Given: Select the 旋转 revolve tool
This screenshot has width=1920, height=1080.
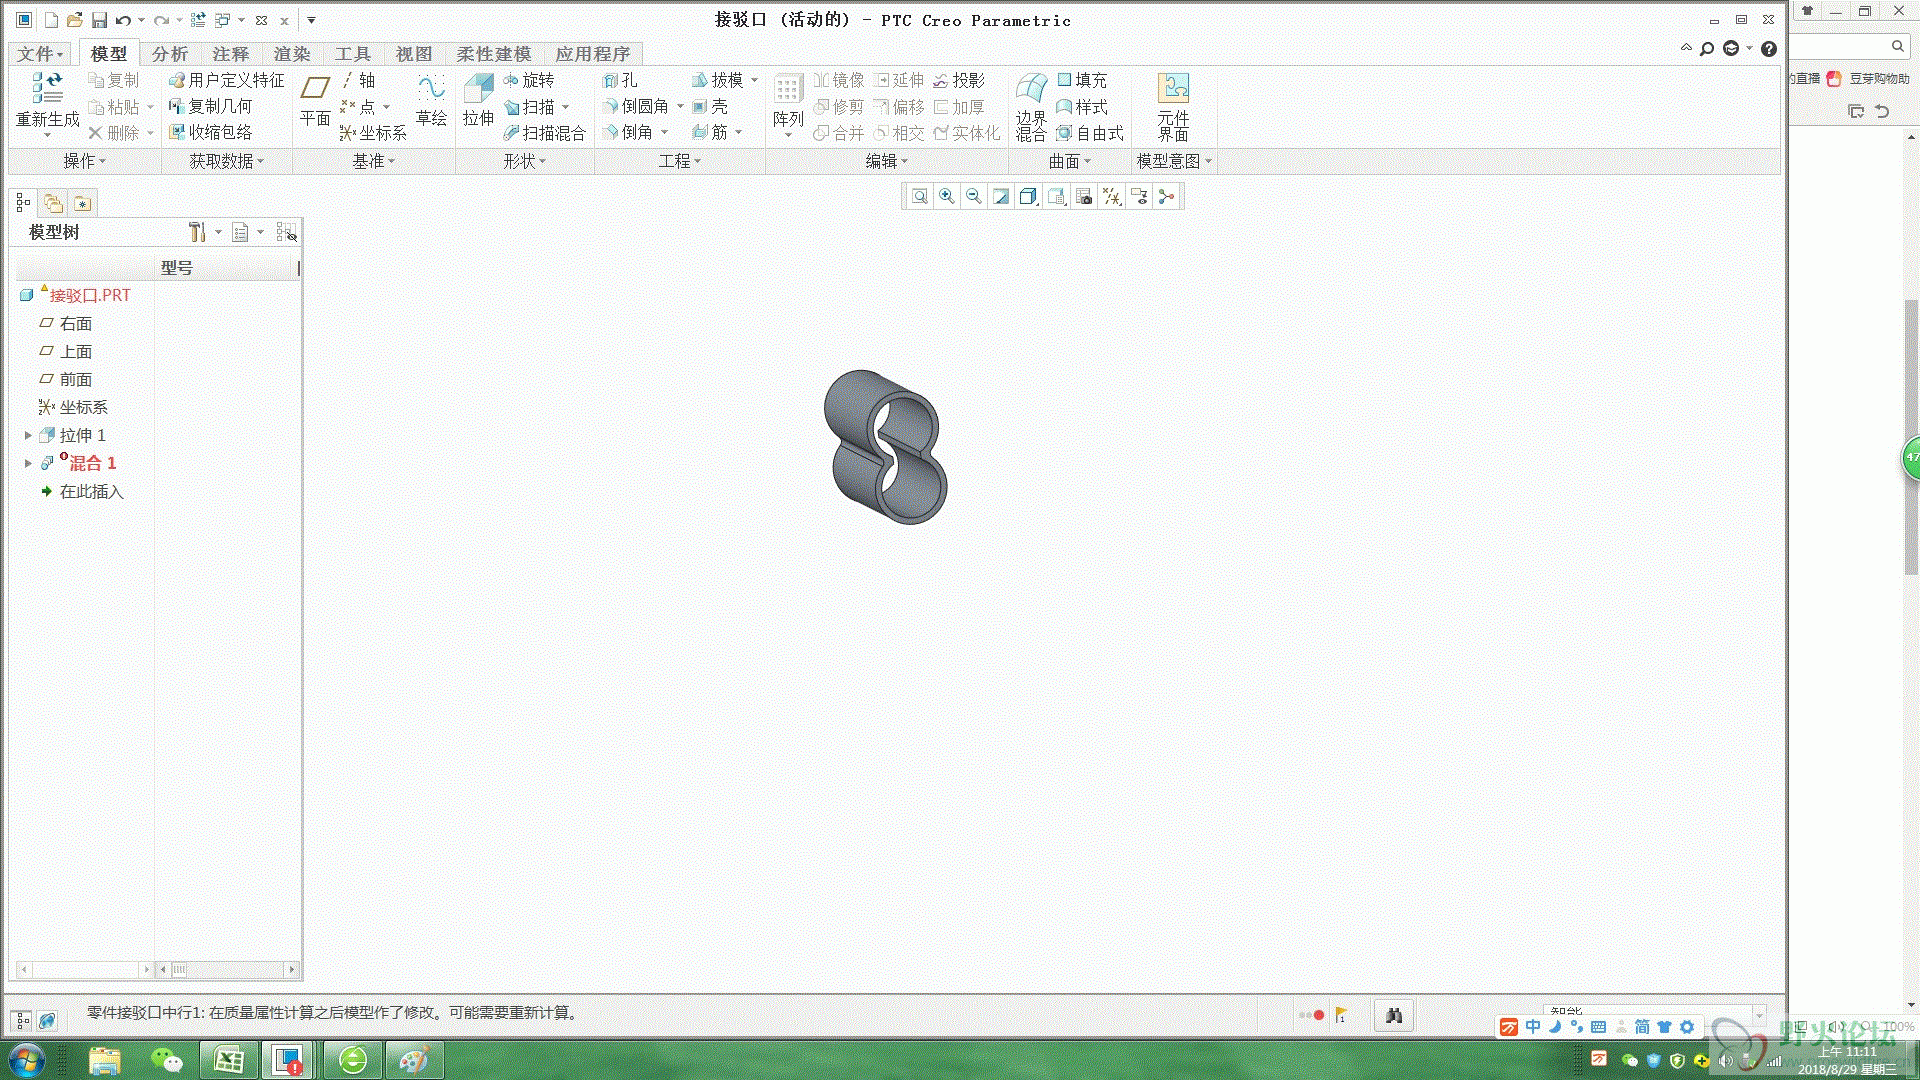Looking at the screenshot, I should click(528, 80).
